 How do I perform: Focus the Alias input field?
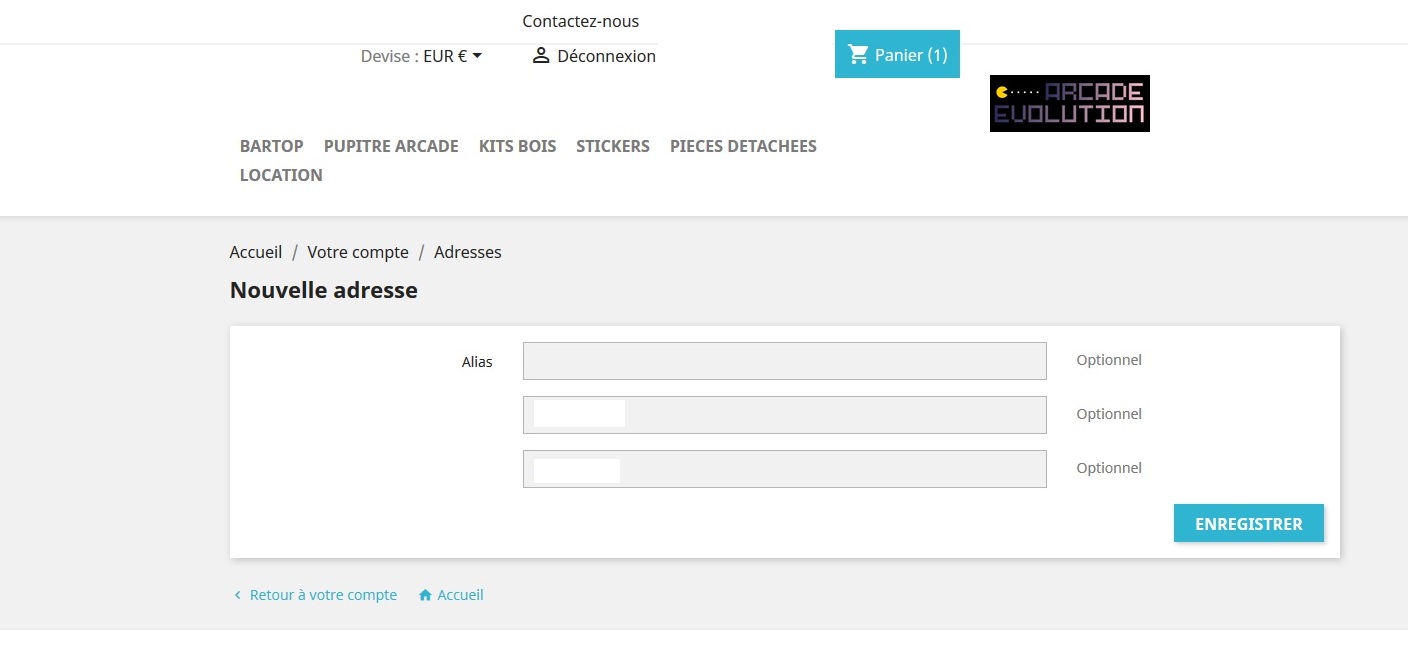(x=785, y=361)
